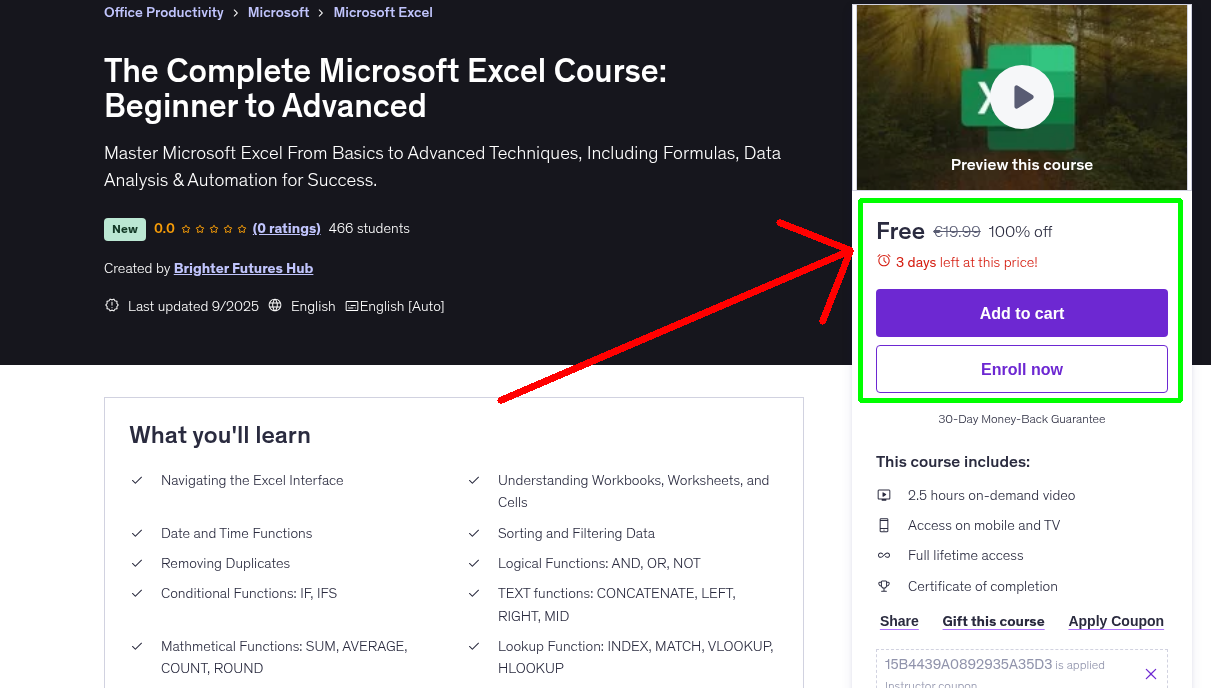Click the last updated badge icon

112,306
